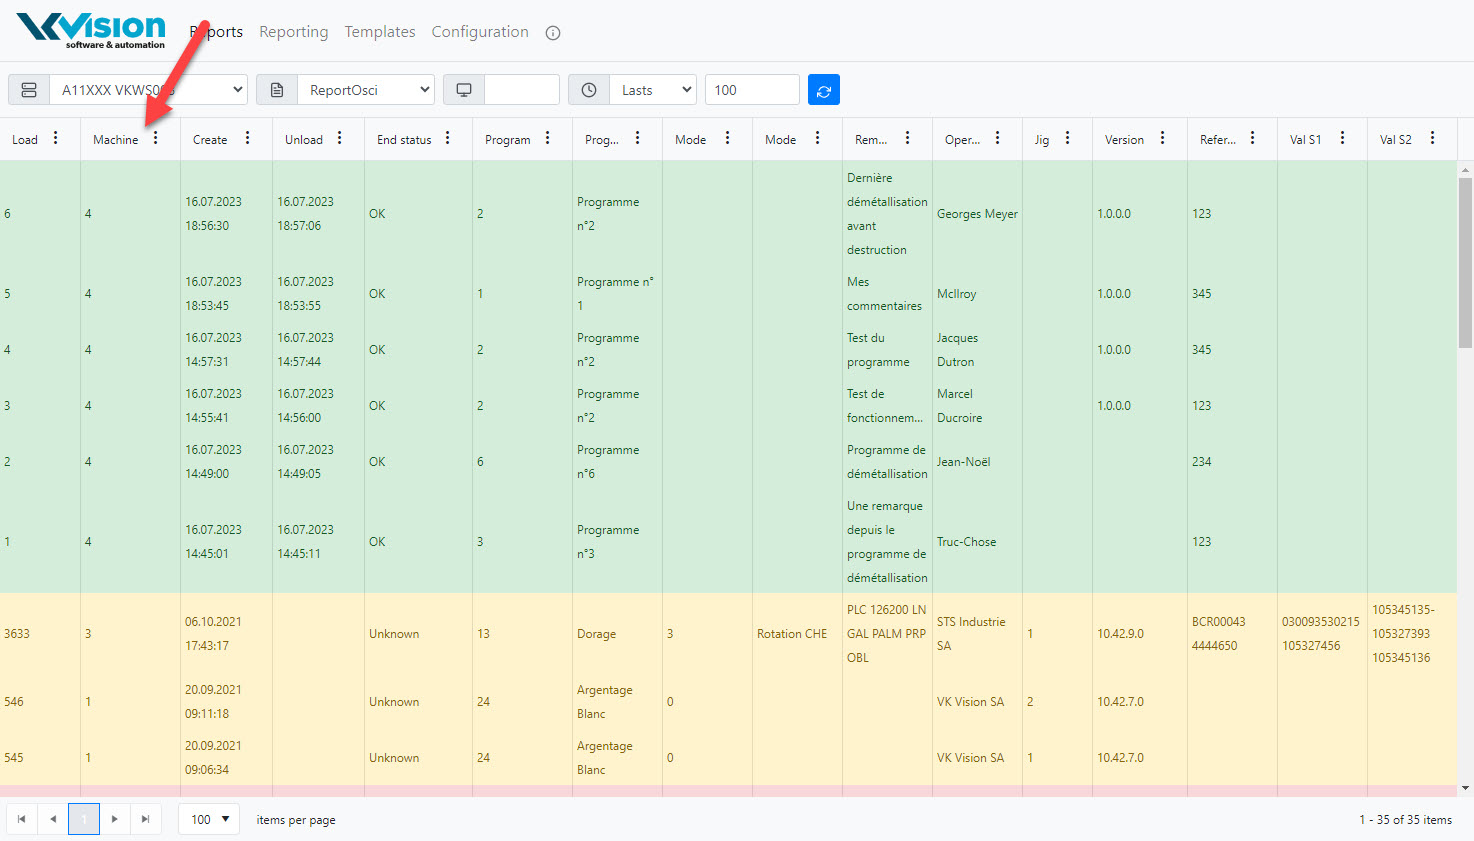
Task: Open the Version column options menu
Action: 1162,139
